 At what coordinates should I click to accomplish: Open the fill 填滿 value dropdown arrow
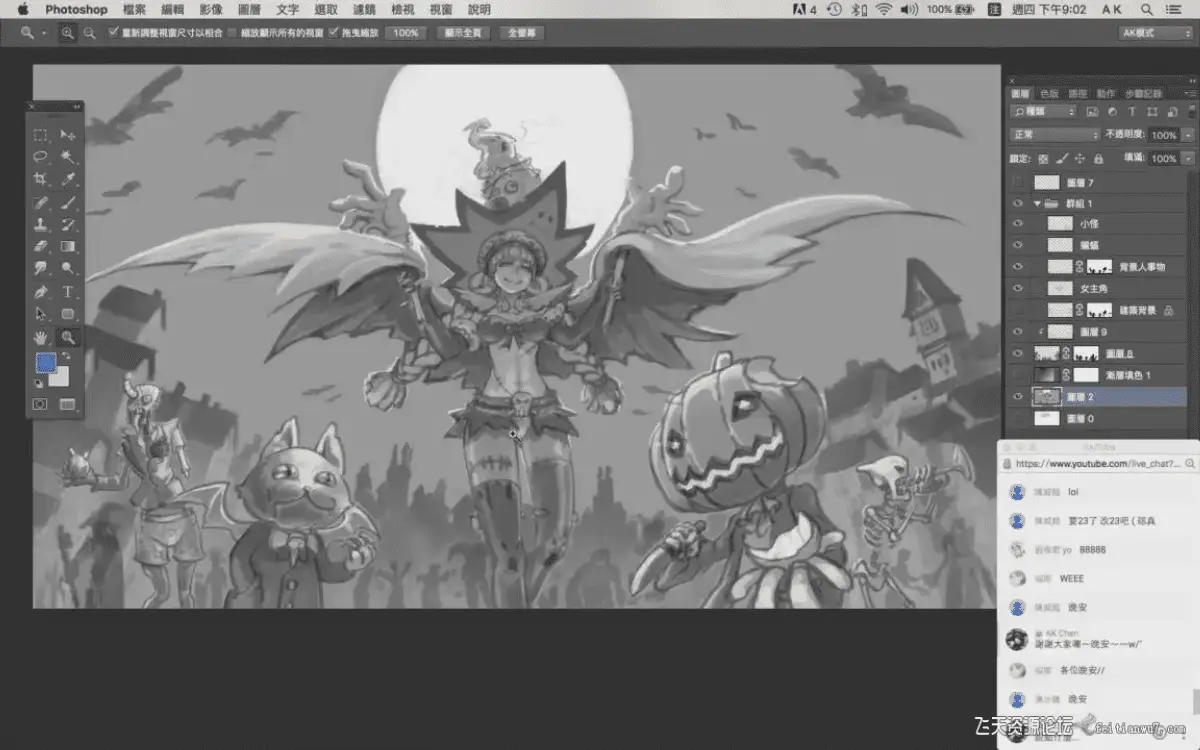[1188, 158]
